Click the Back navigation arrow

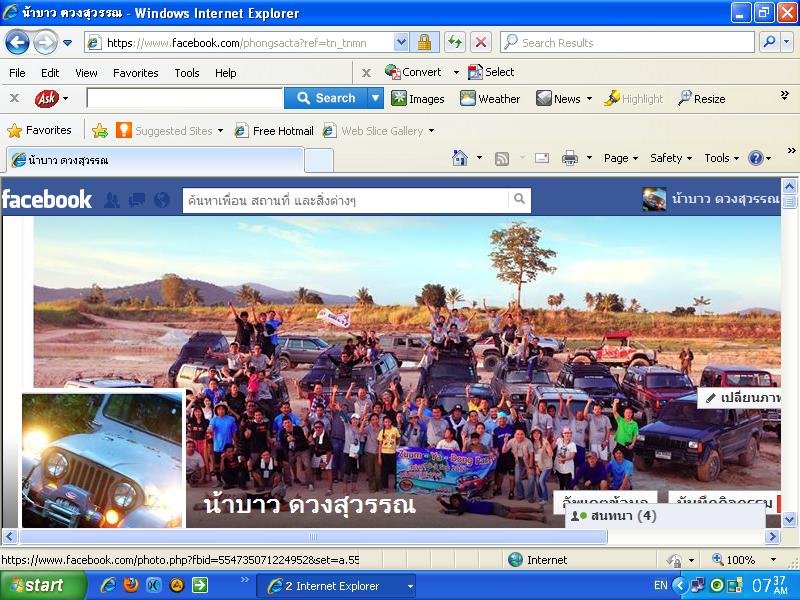(x=17, y=42)
